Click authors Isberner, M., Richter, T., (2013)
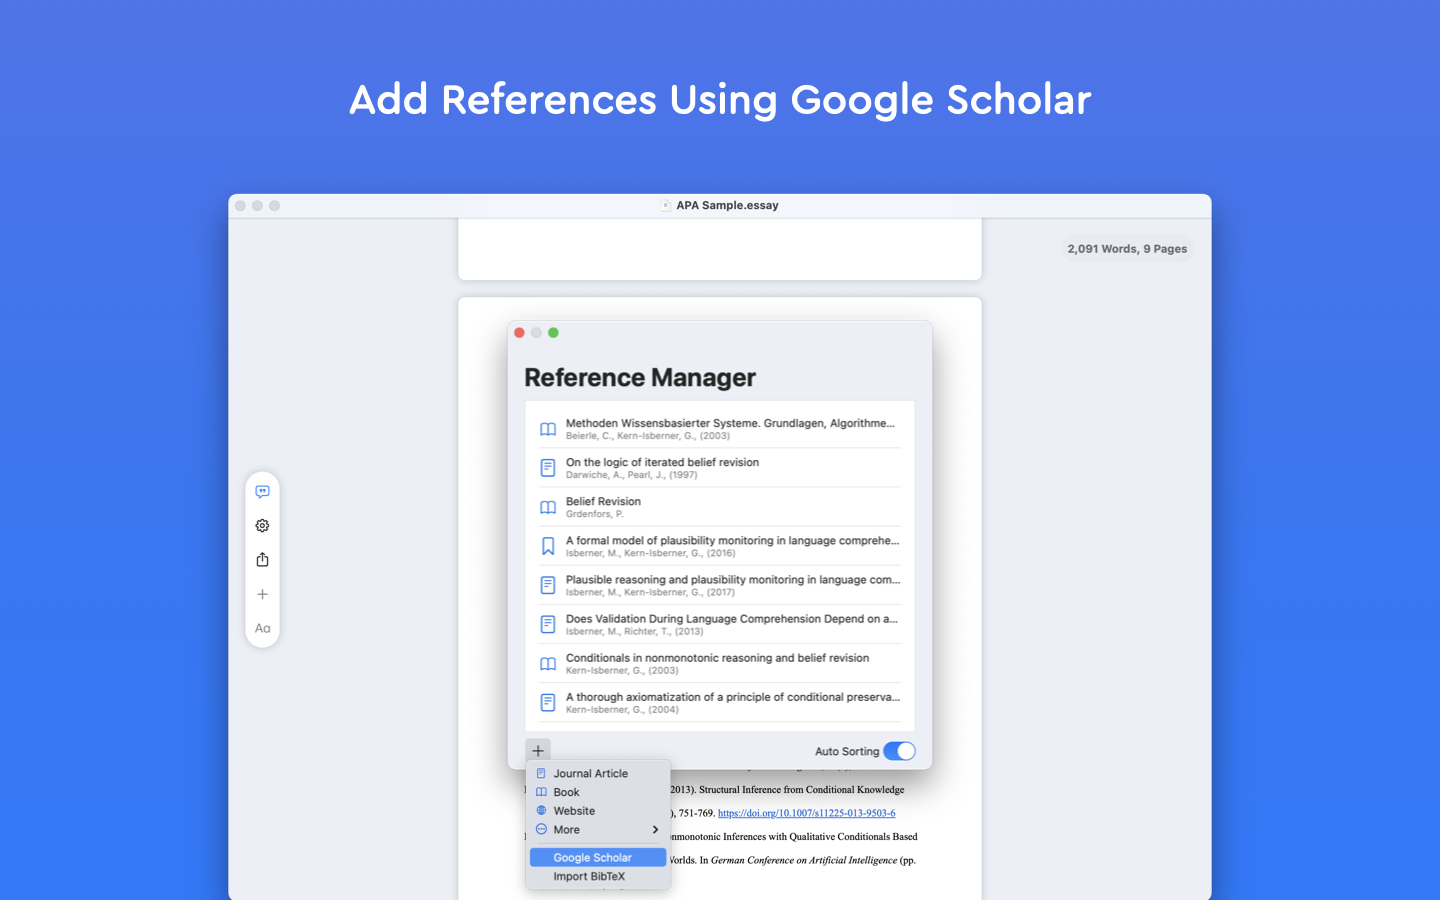The image size is (1440, 900). [x=635, y=631]
